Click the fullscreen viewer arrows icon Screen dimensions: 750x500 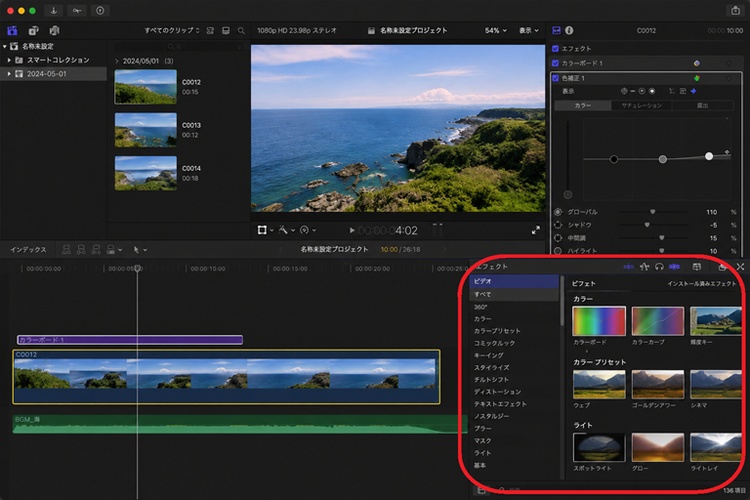pos(536,230)
